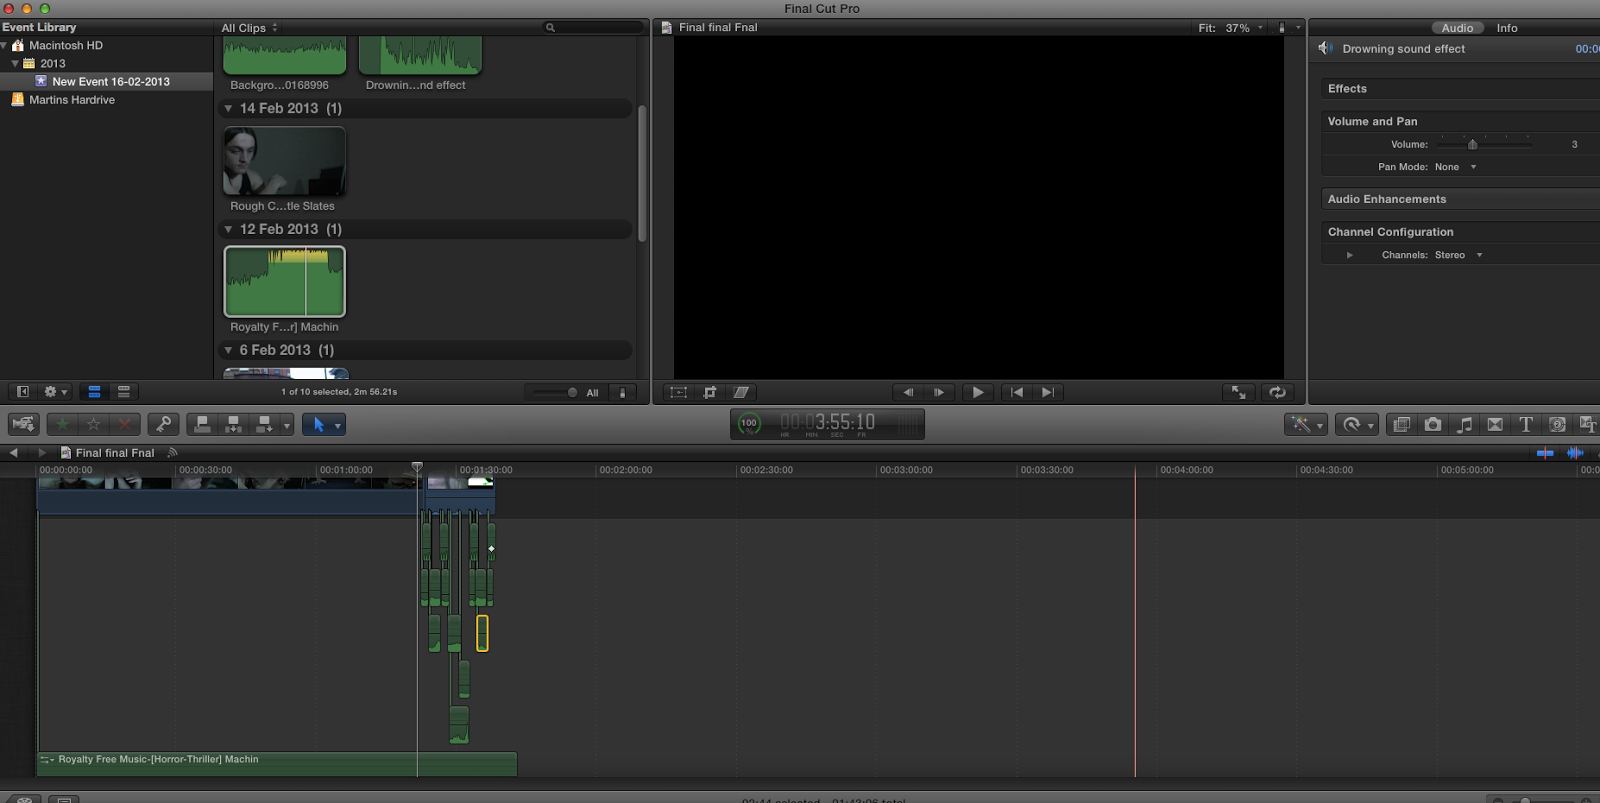Screen dimensions: 1600x803
Task: Show the Generators Browser
Action: [1557, 424]
